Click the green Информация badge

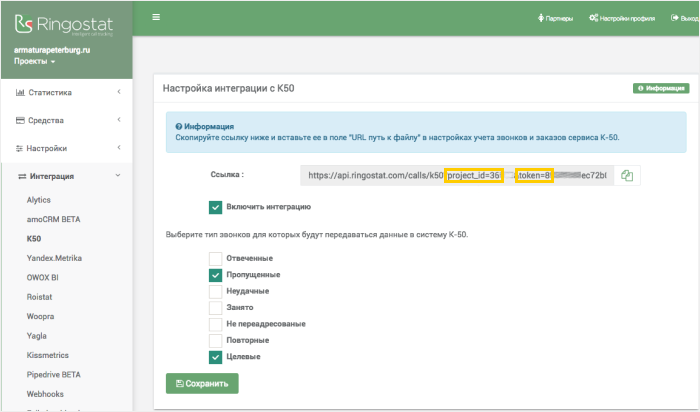pyautogui.click(x=661, y=88)
